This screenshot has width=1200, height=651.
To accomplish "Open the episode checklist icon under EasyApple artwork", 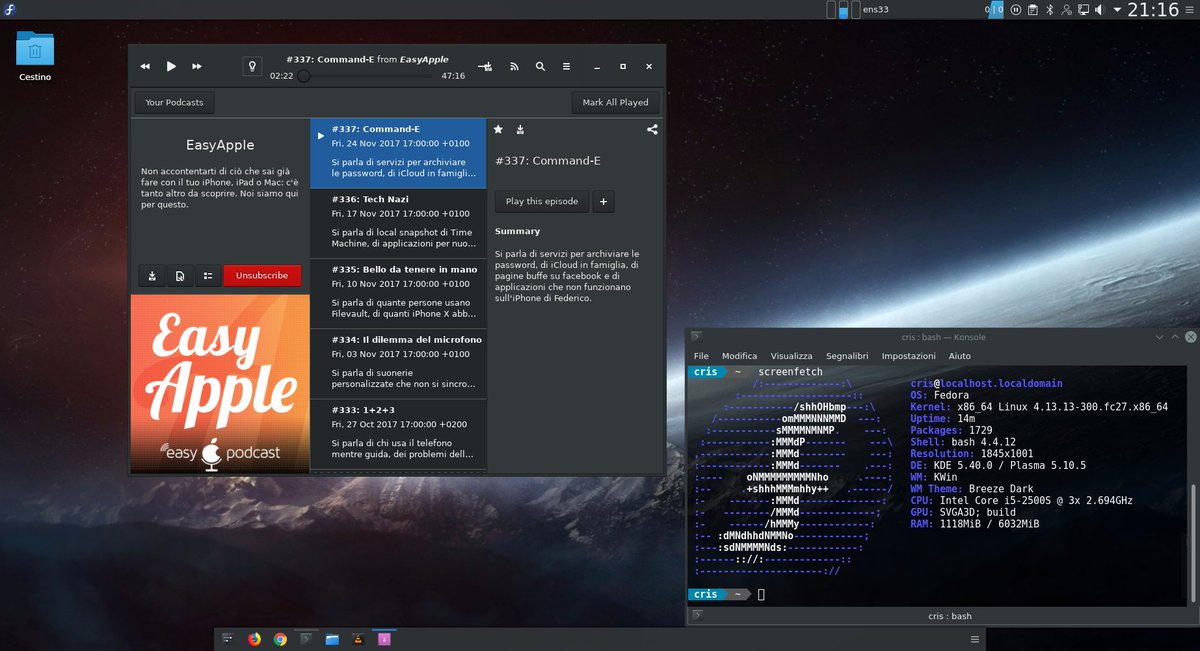I will 208,275.
